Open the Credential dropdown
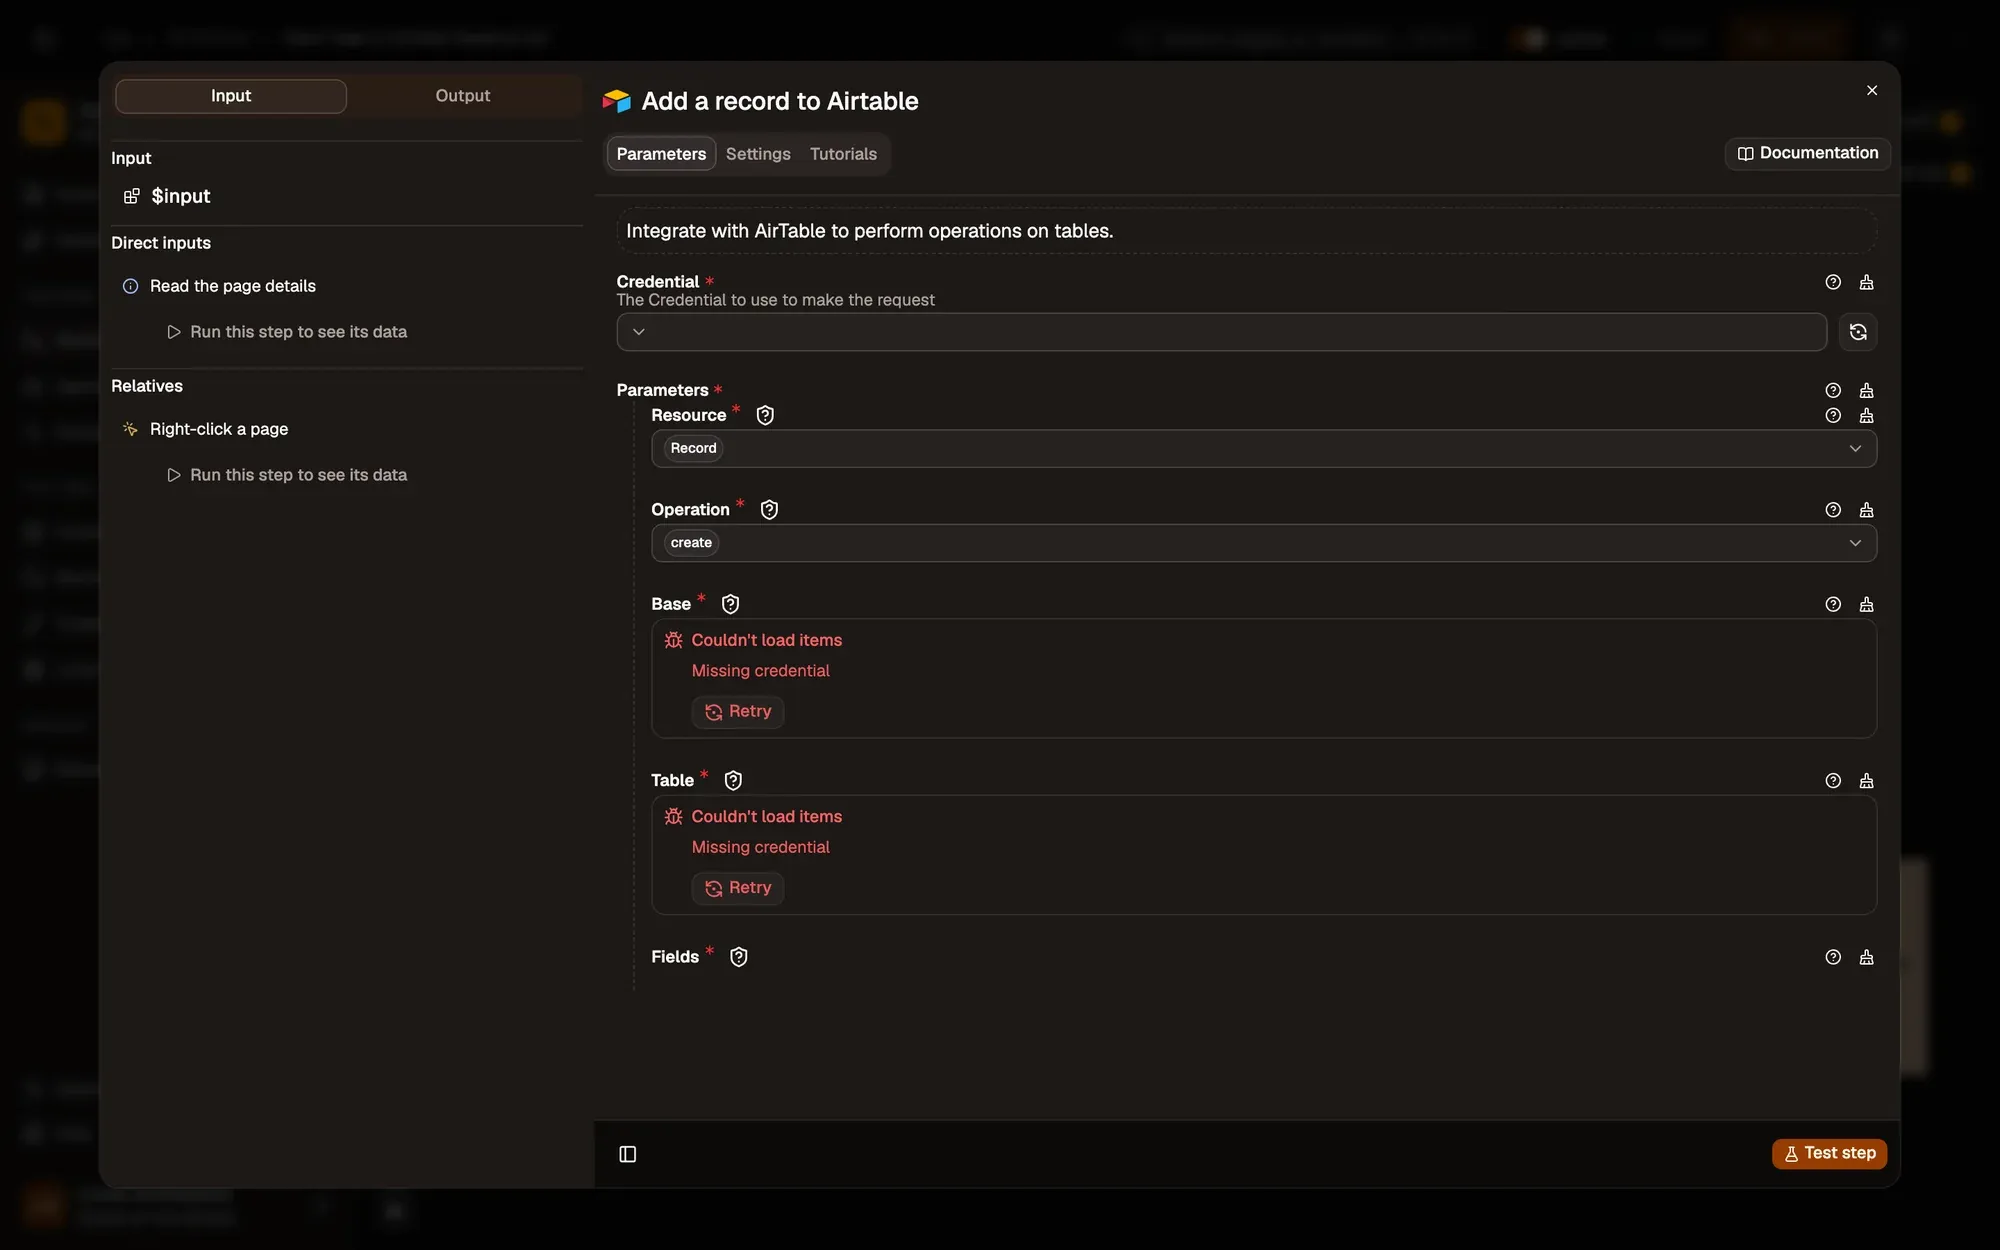Viewport: 2000px width, 1250px height. [x=1221, y=332]
